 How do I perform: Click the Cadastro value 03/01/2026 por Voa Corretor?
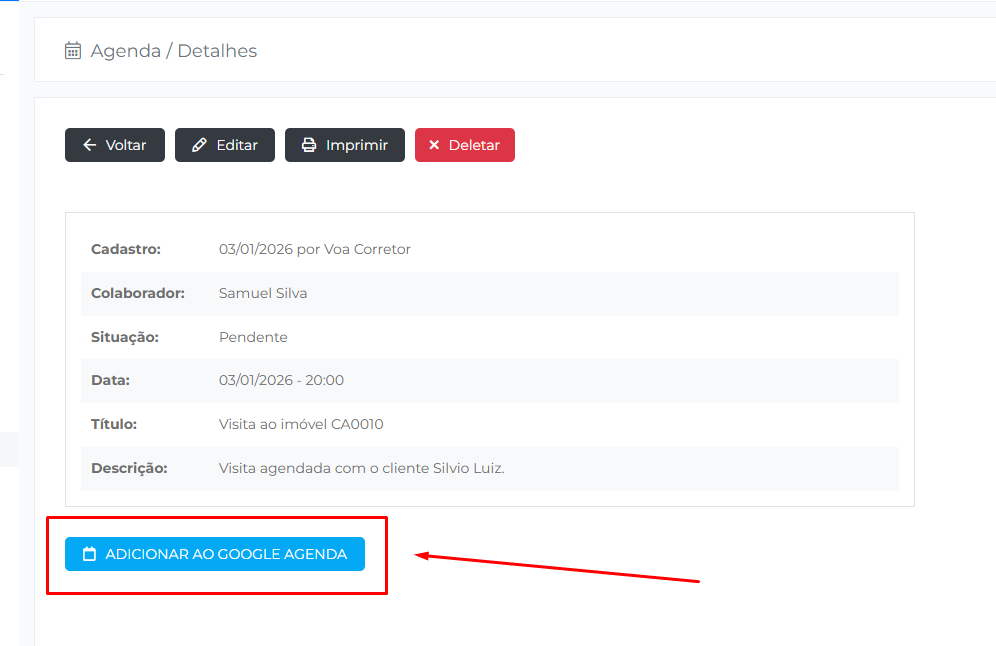tap(315, 249)
